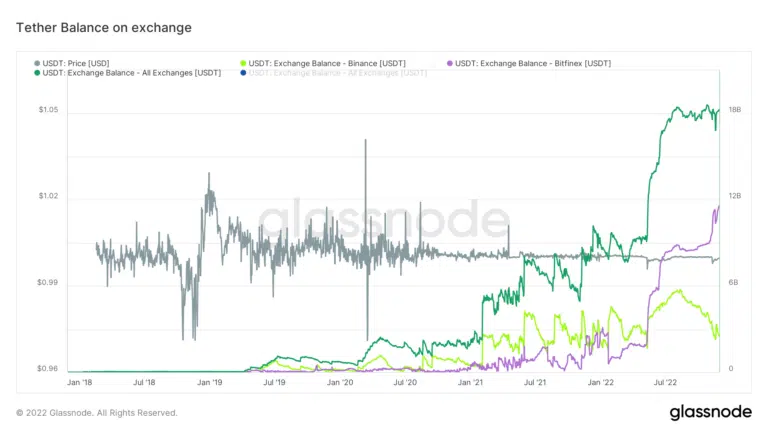Click the Tether Balance on exchange title
Image resolution: width=768 pixels, height=432 pixels.
104,27
